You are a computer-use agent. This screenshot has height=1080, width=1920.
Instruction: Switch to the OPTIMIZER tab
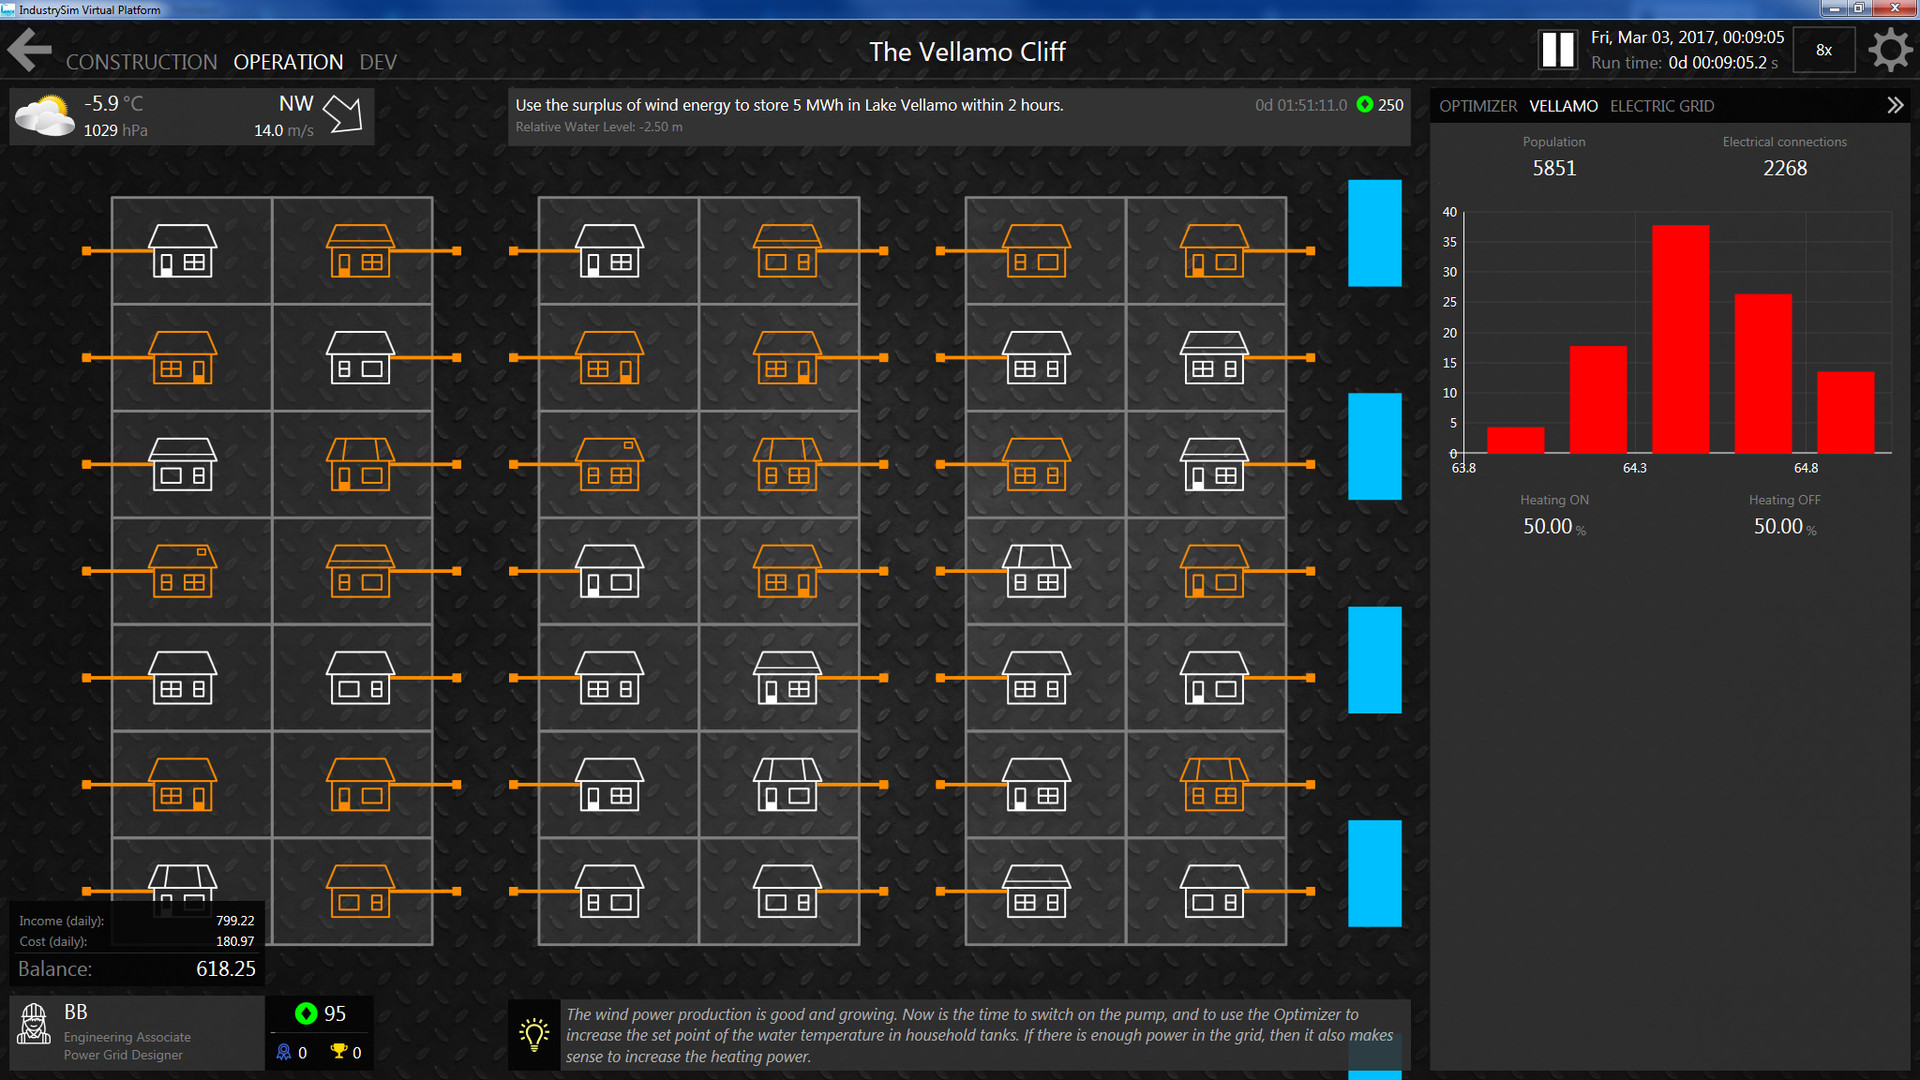tap(1477, 106)
